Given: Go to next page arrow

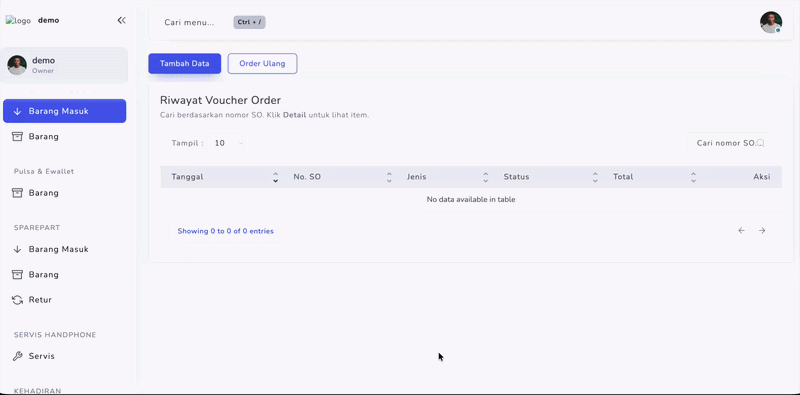Looking at the screenshot, I should pyautogui.click(x=762, y=231).
